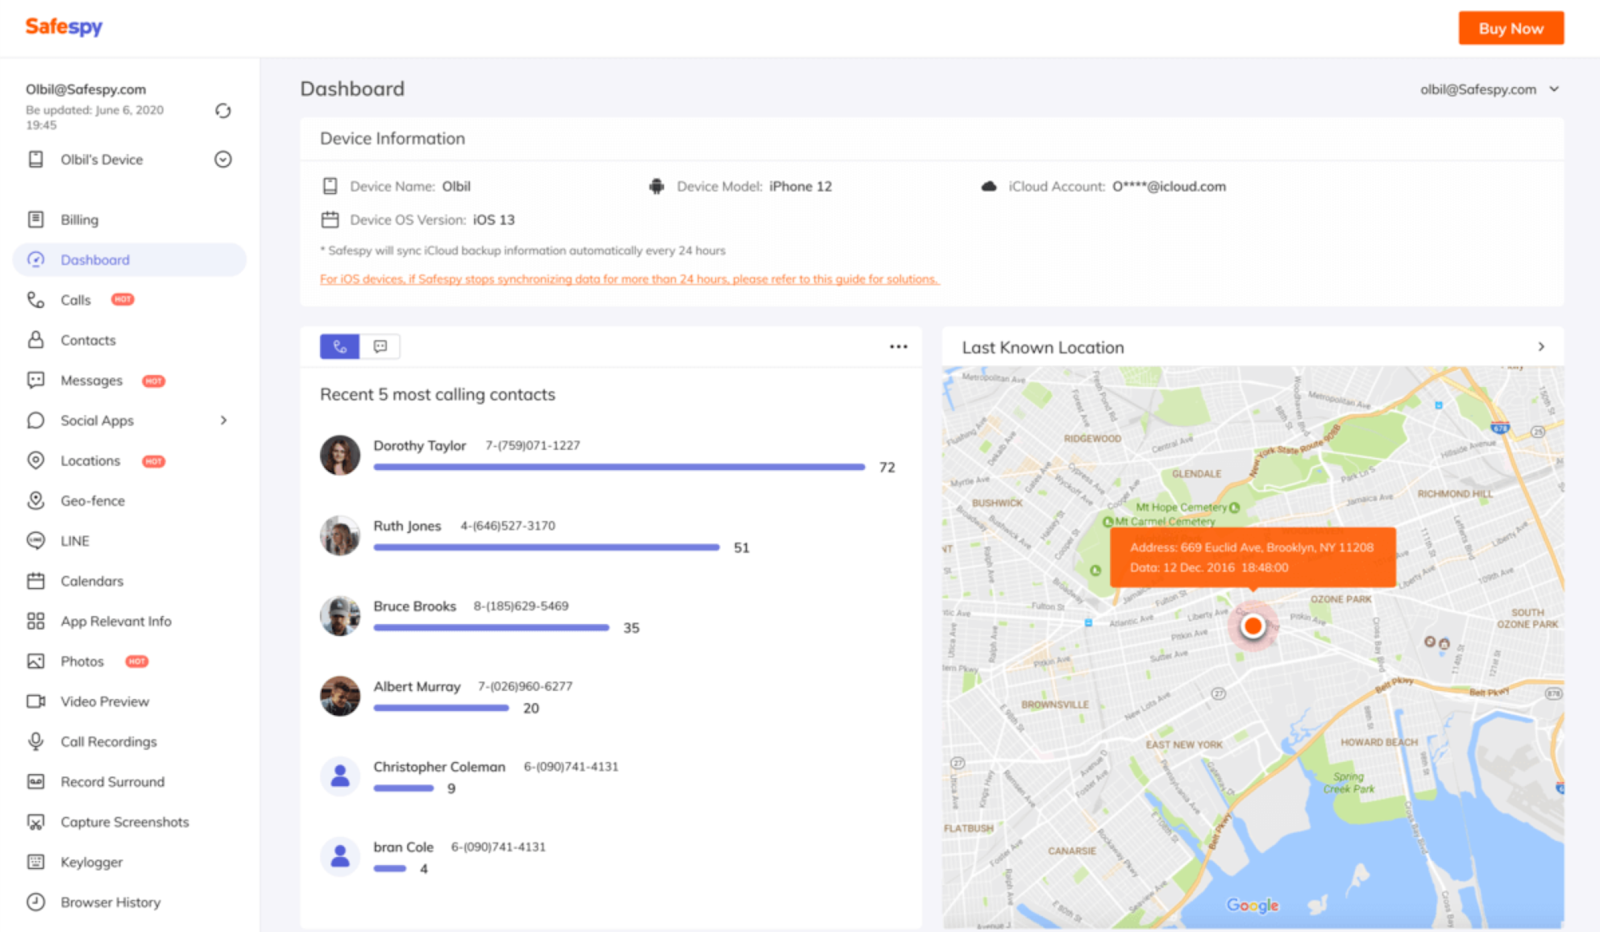Open the Video Preview camera icon

coord(36,701)
